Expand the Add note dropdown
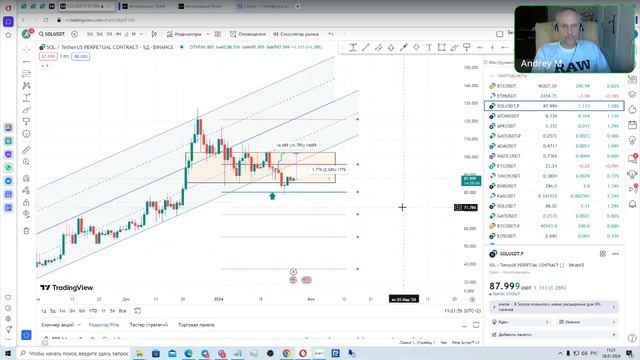The height and width of the screenshot is (360, 640). [554, 335]
